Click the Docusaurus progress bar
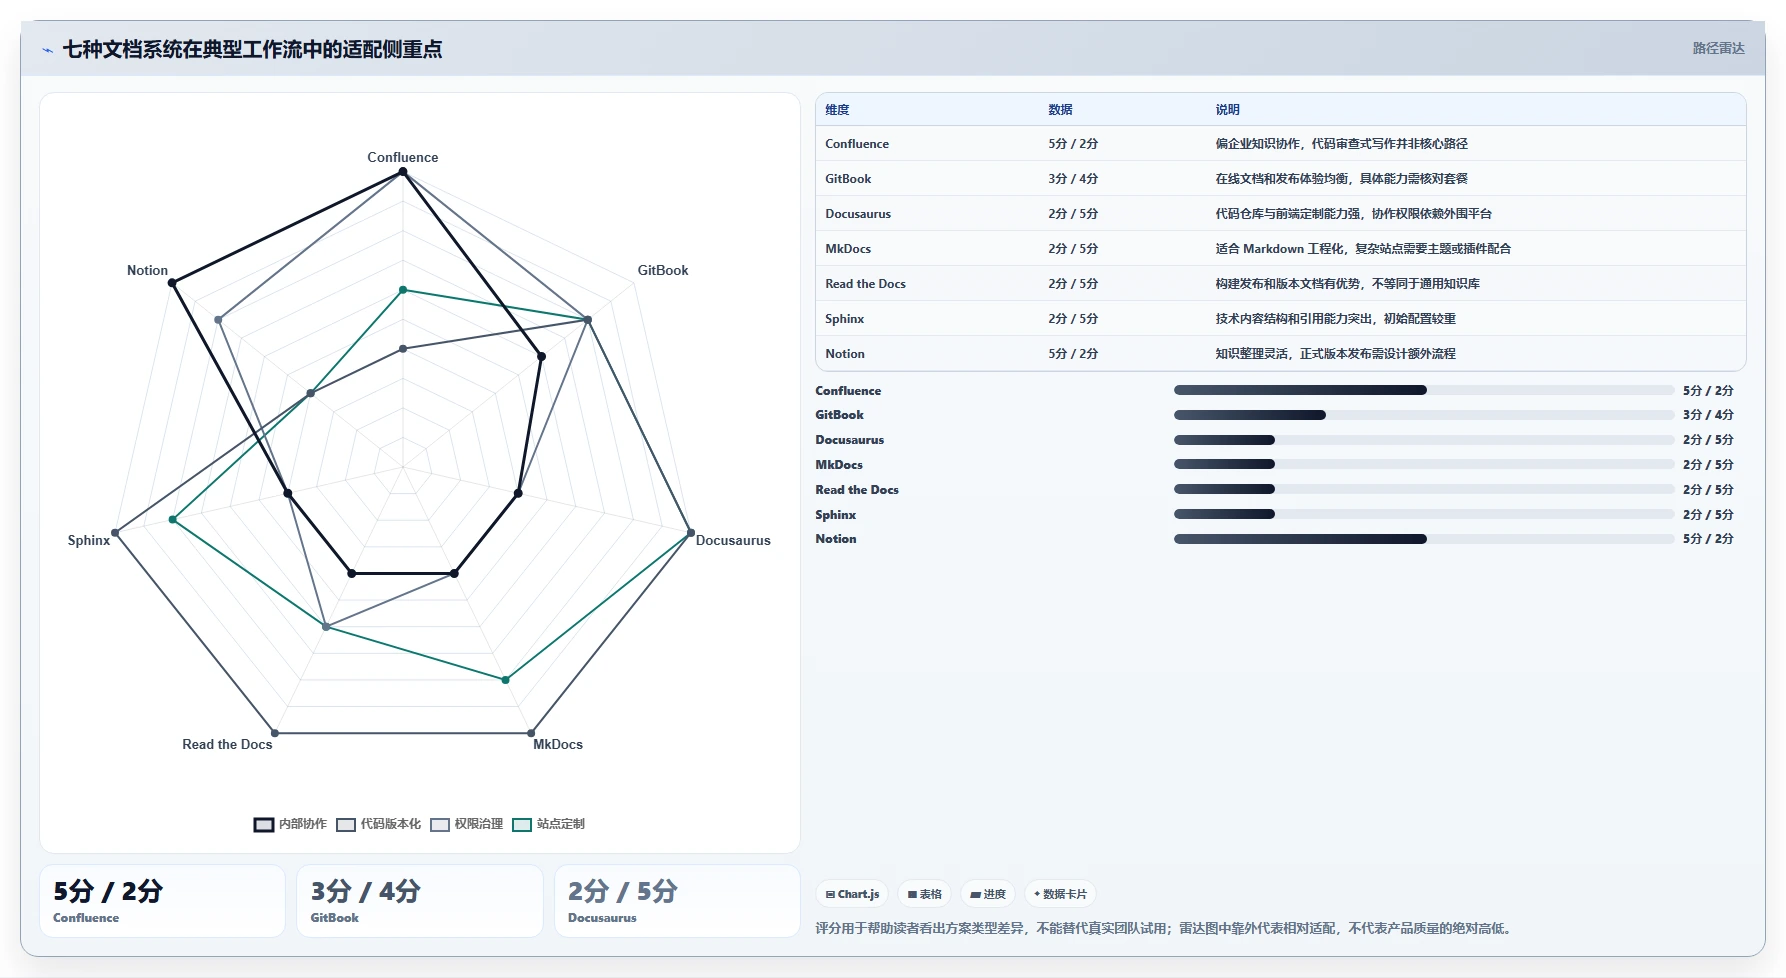 coord(1424,440)
